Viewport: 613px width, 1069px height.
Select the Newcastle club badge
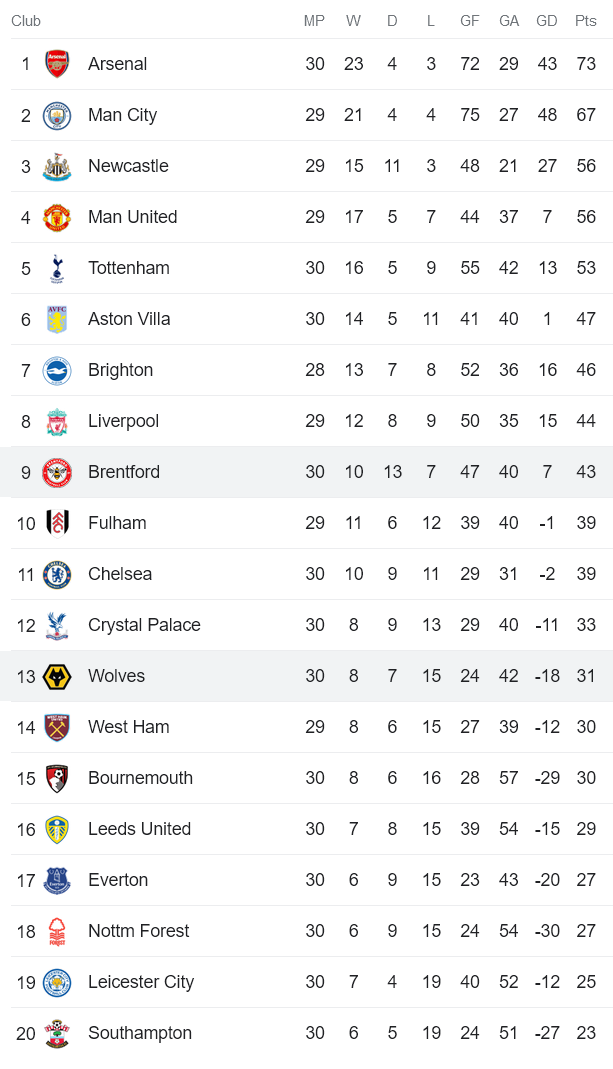pos(57,166)
